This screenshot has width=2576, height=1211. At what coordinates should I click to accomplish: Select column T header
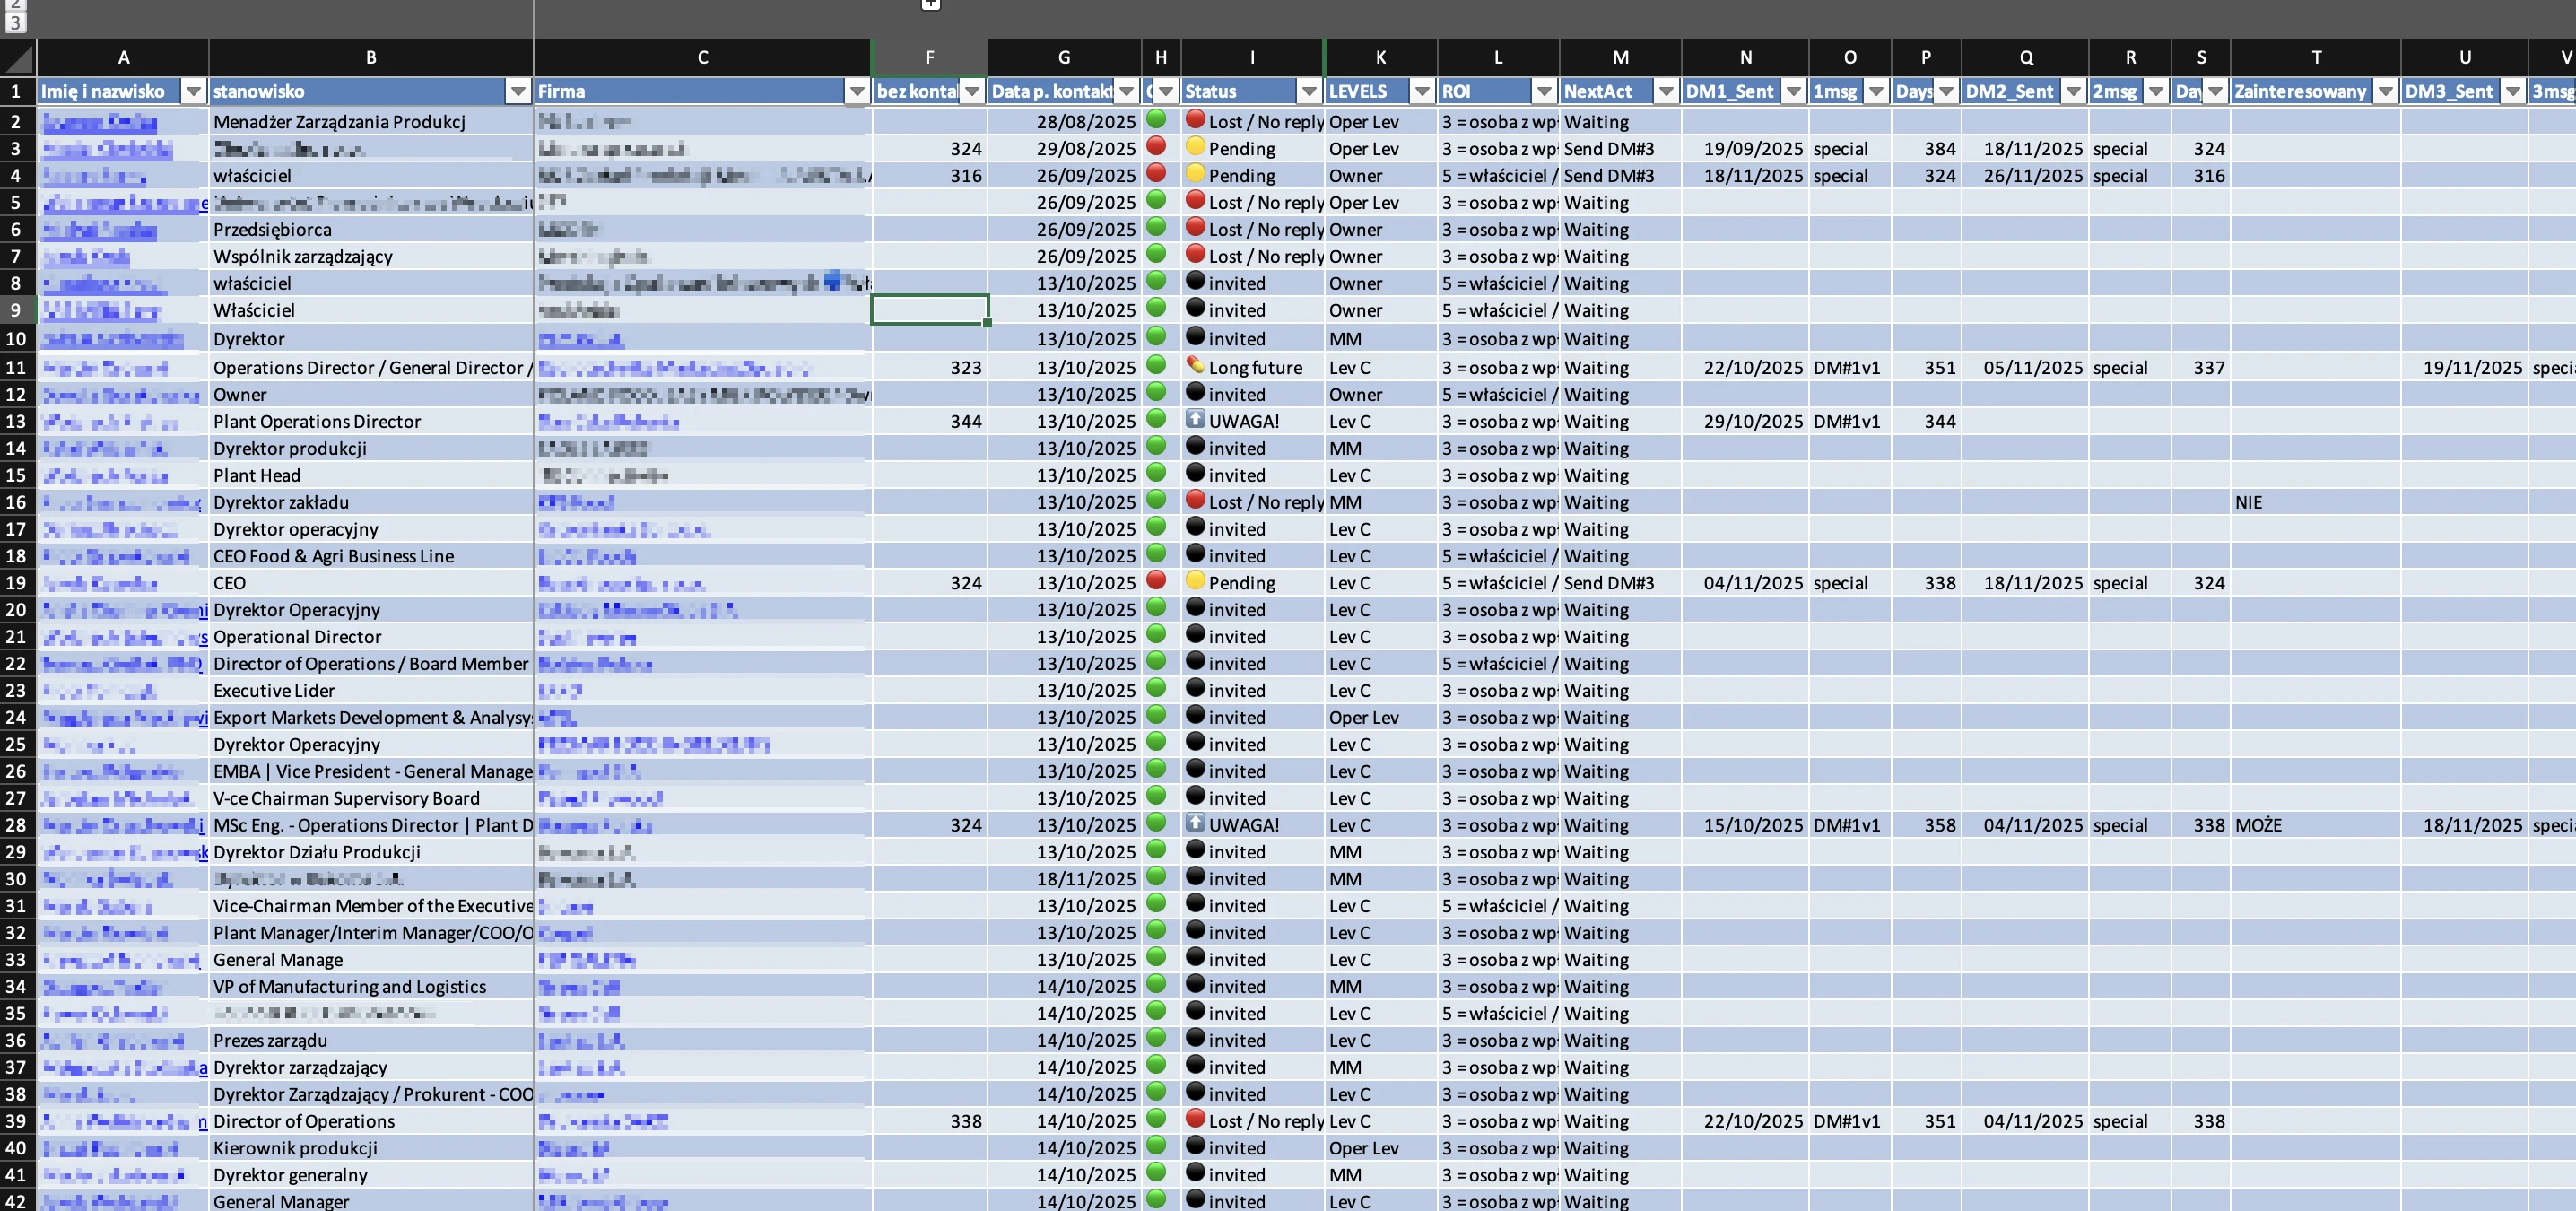click(2315, 57)
